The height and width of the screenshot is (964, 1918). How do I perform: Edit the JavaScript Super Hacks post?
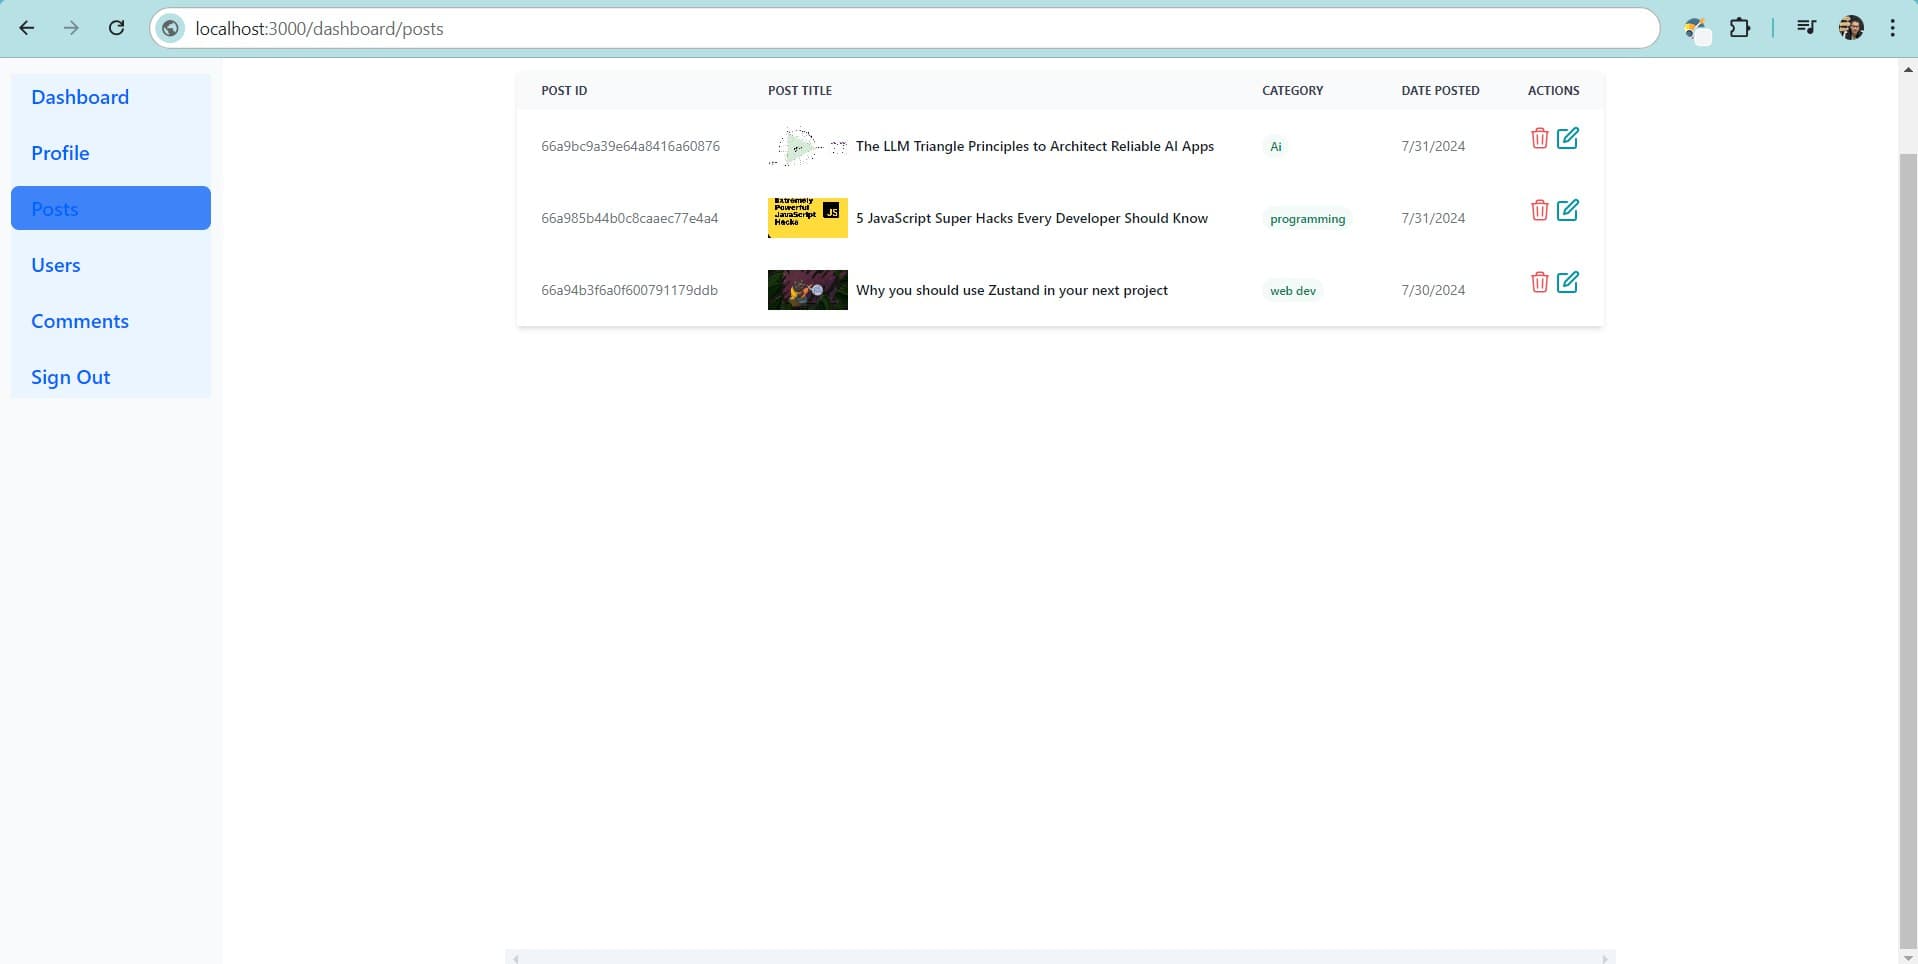(x=1567, y=210)
